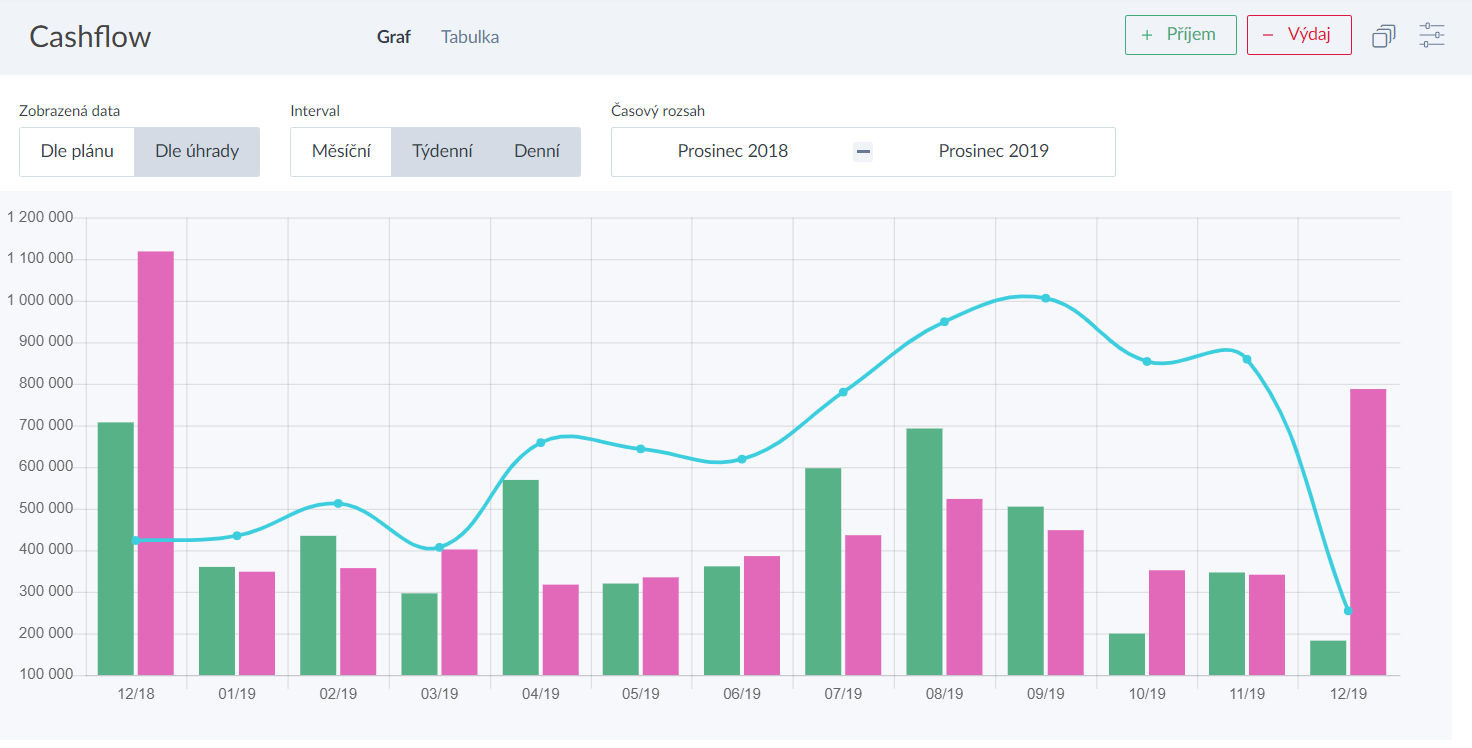Choose the Měsíční interval
Image resolution: width=1472 pixels, height=748 pixels.
(341, 152)
